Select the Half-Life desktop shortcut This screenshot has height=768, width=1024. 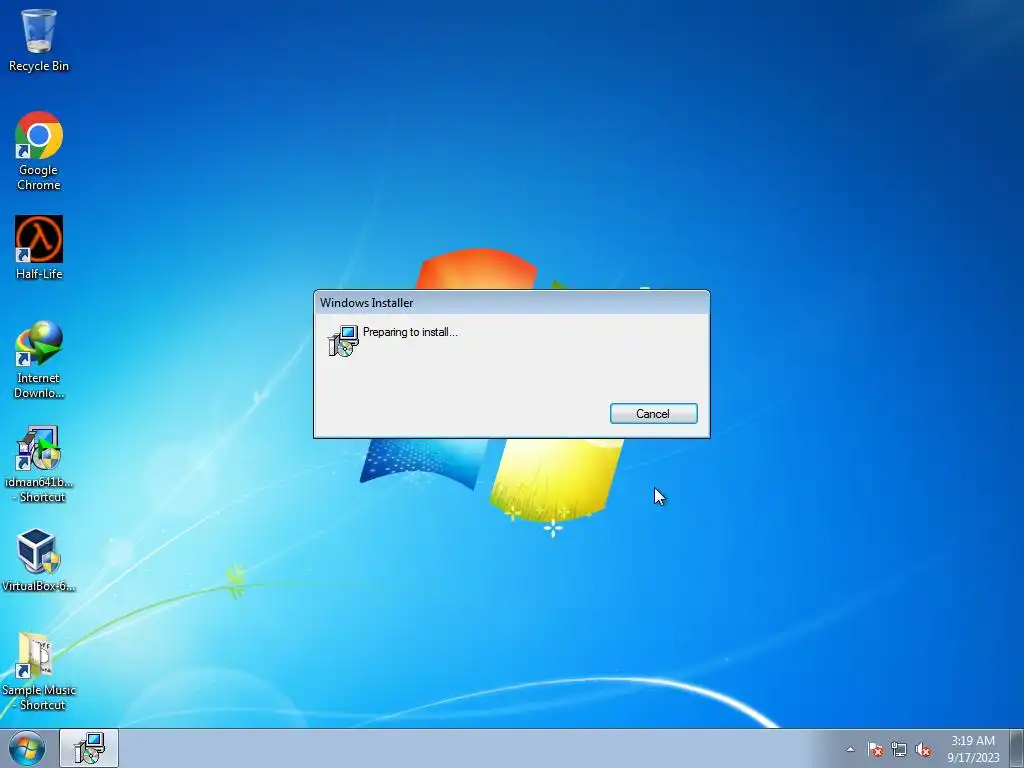click(x=39, y=248)
